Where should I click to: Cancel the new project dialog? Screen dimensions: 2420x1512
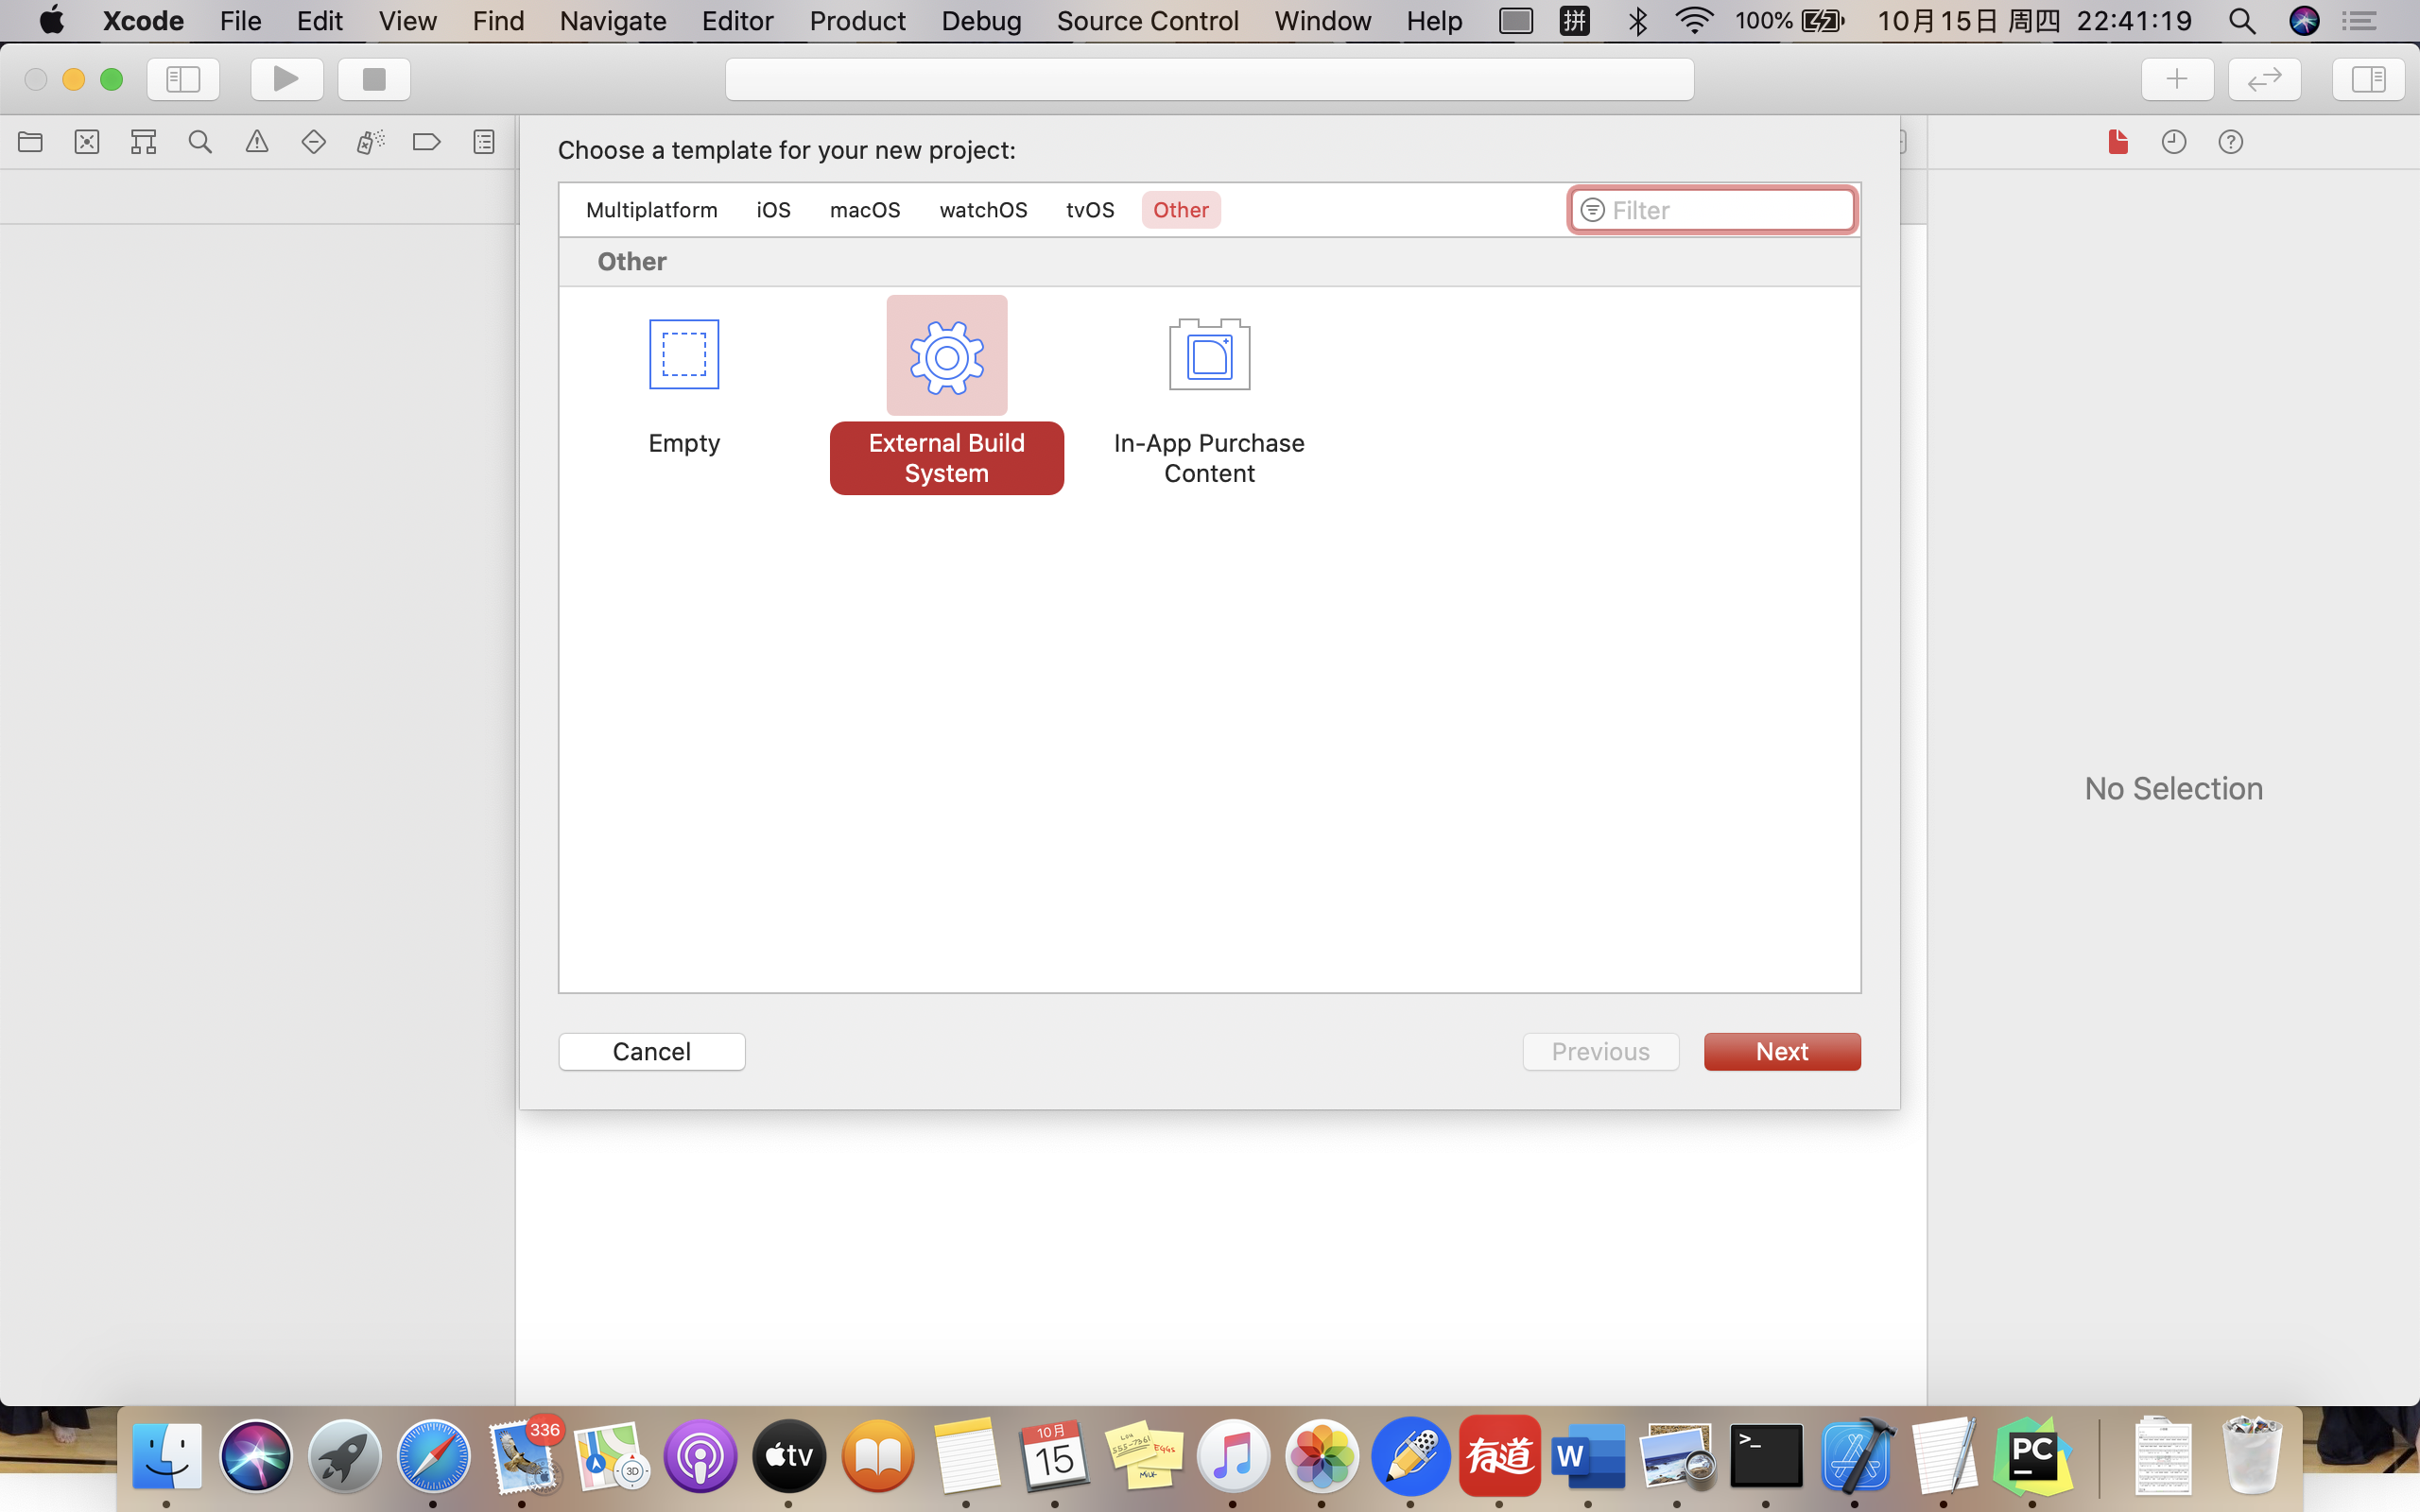click(651, 1051)
